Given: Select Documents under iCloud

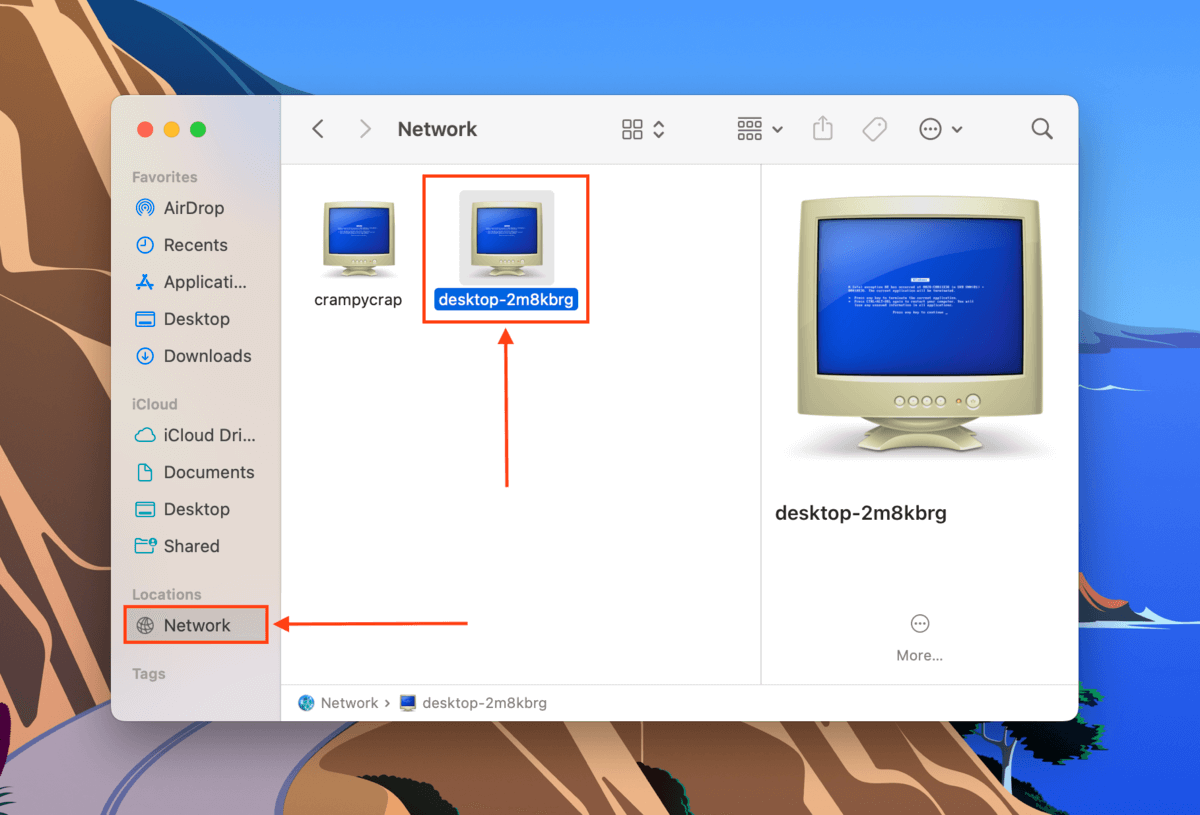Looking at the screenshot, I should pos(195,472).
